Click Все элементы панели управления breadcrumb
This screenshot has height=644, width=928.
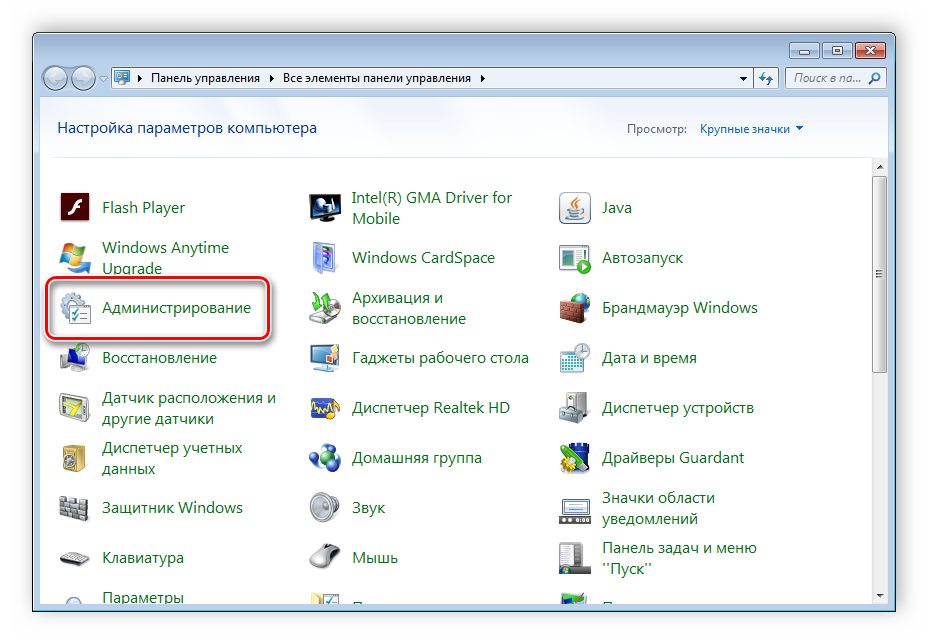[378, 78]
